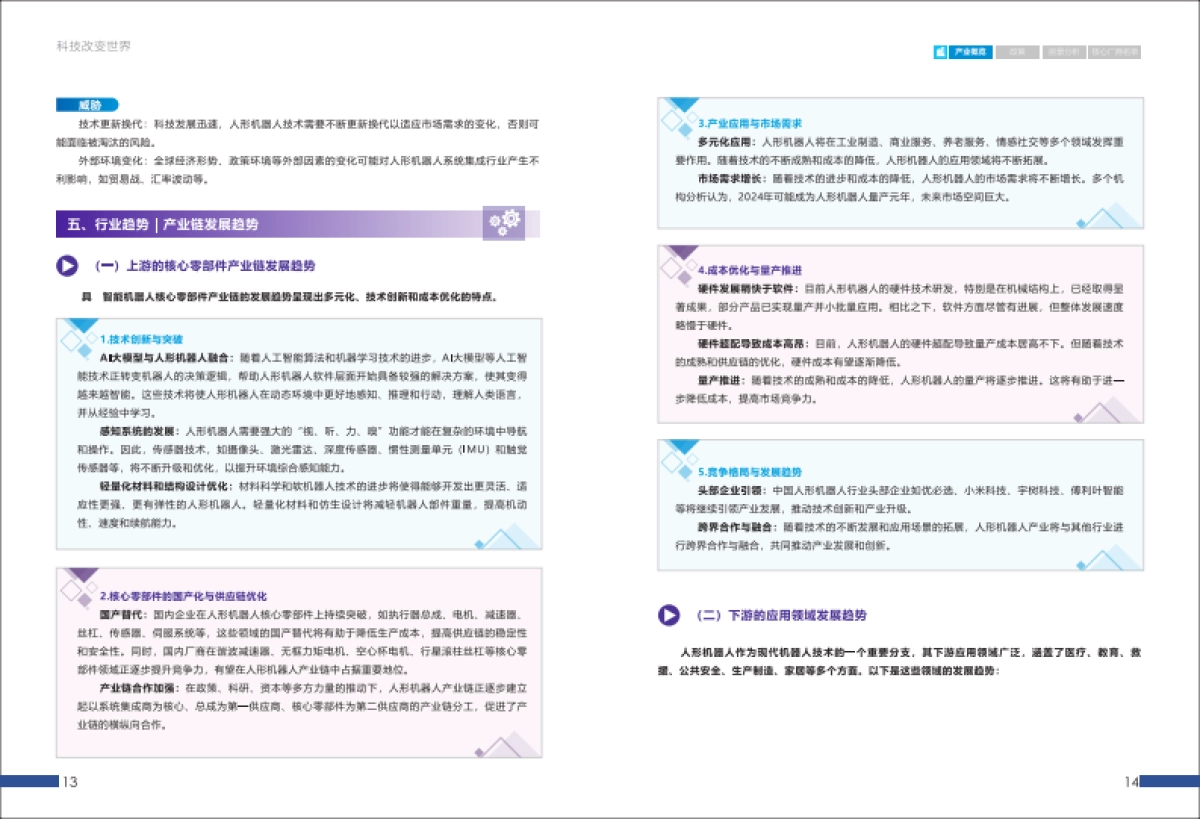Switch to the 政策 tab
Screen dimensions: 1200x819
point(1018,51)
